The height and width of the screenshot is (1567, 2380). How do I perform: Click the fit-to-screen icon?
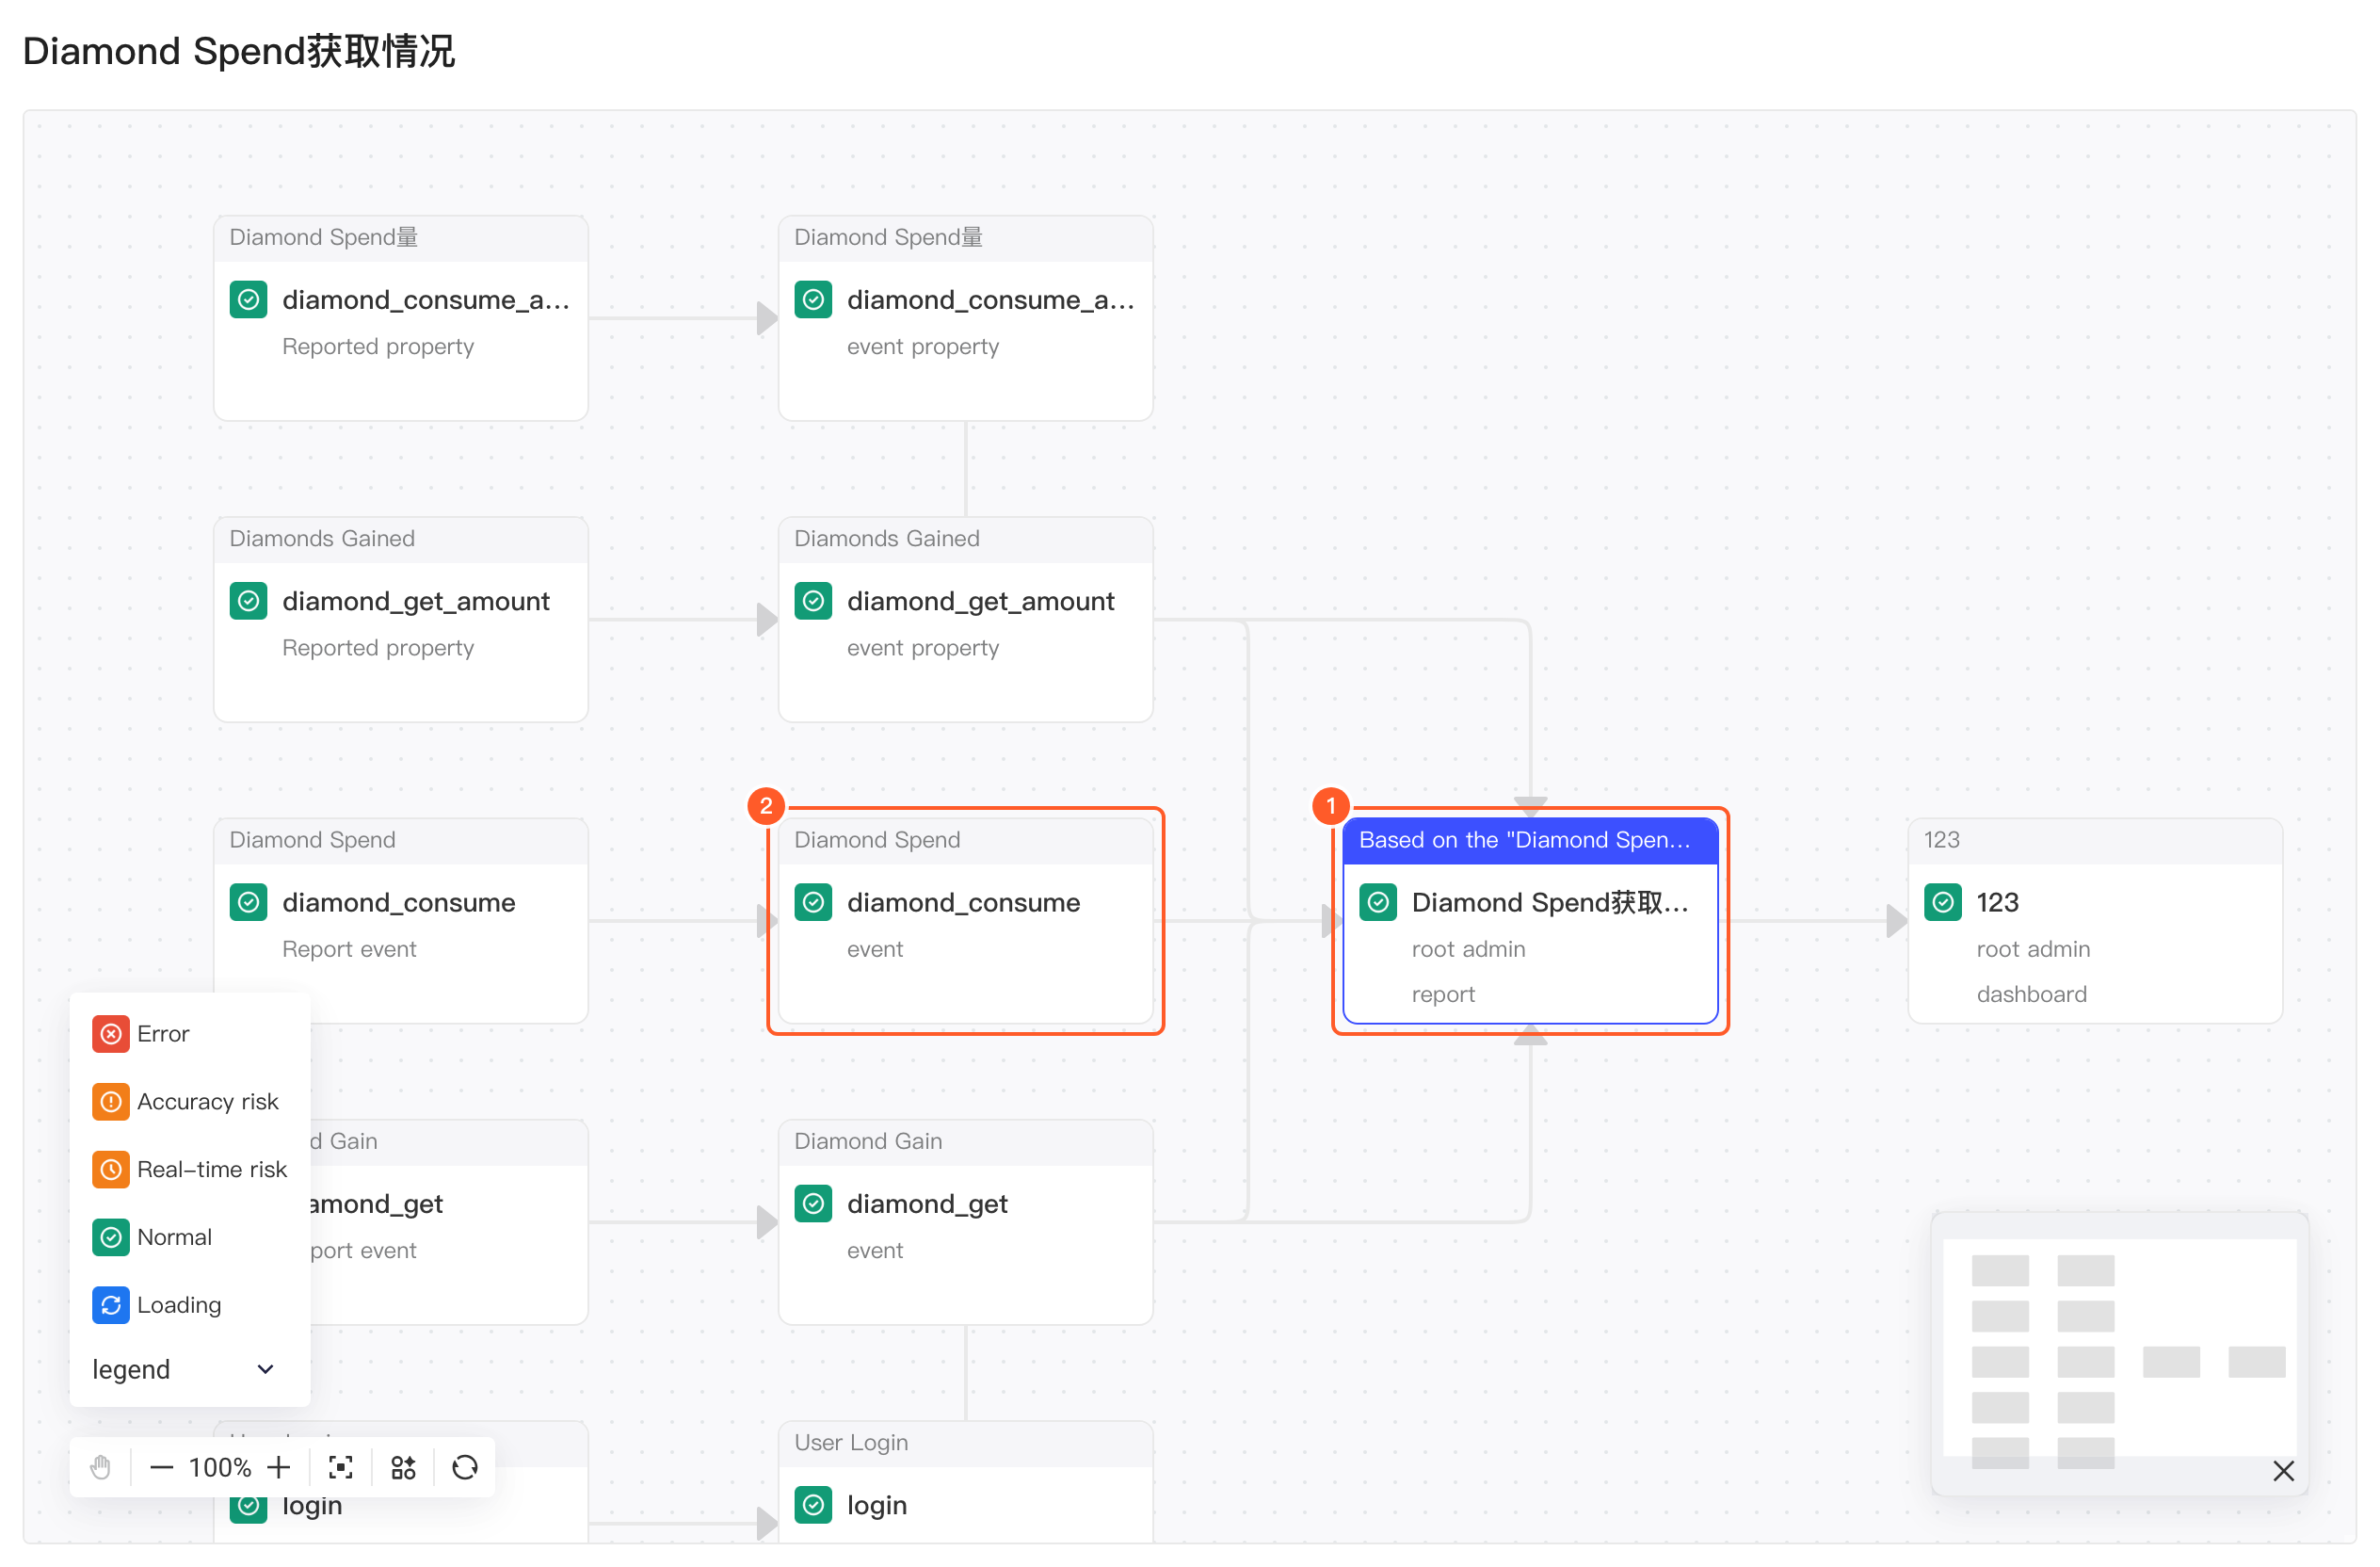tap(341, 1467)
